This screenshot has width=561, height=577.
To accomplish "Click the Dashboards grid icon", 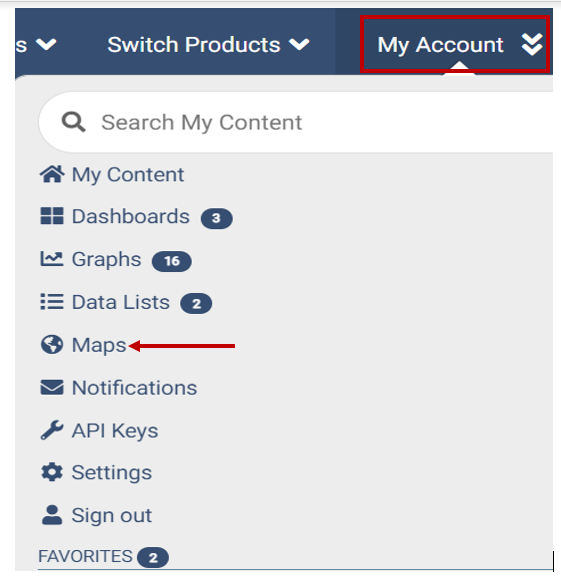I will (52, 216).
